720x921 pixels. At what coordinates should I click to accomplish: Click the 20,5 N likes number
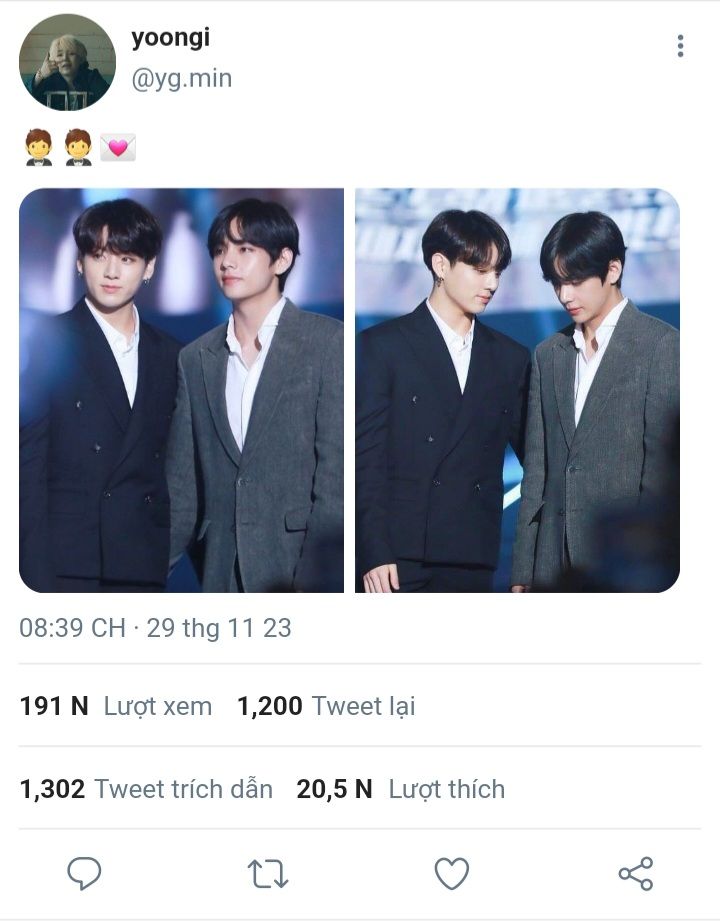[334, 789]
